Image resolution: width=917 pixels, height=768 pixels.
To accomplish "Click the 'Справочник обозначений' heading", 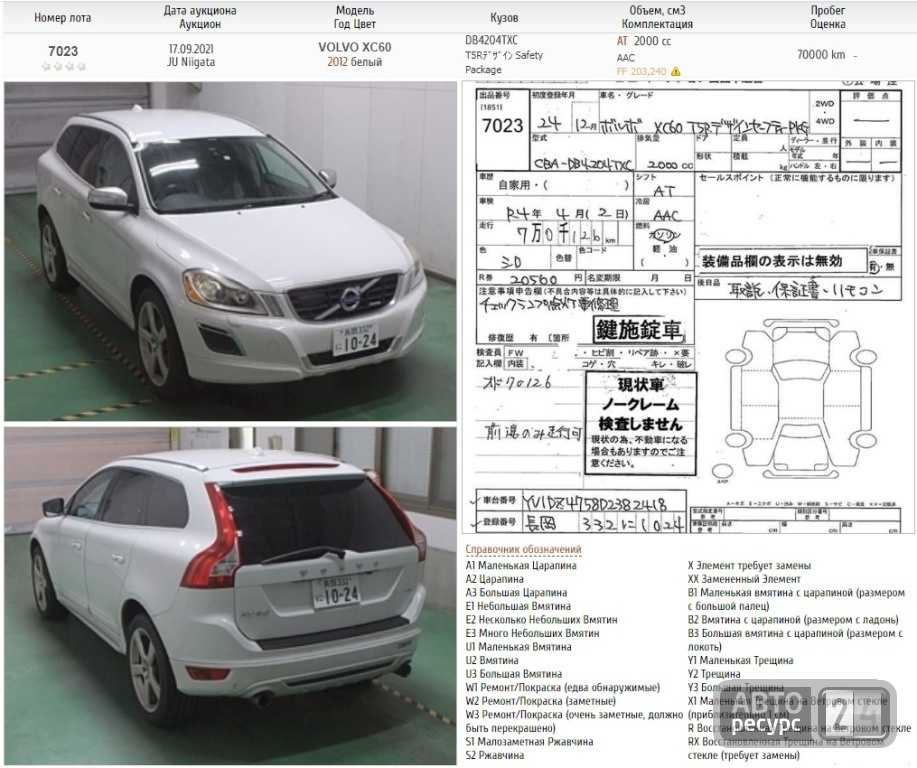I will (x=523, y=549).
